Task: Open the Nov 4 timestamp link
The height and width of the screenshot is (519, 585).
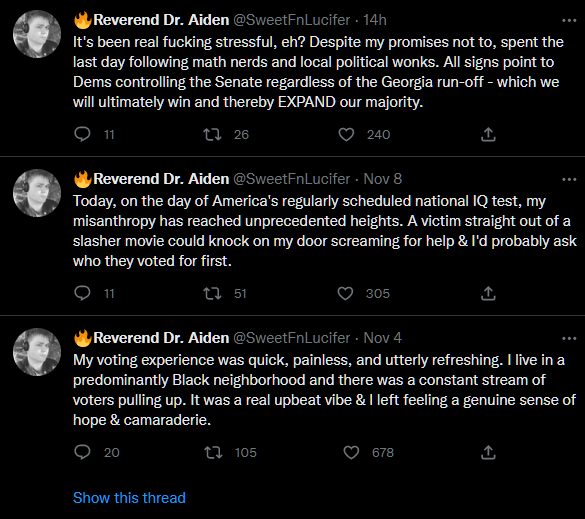Action: (x=382, y=338)
